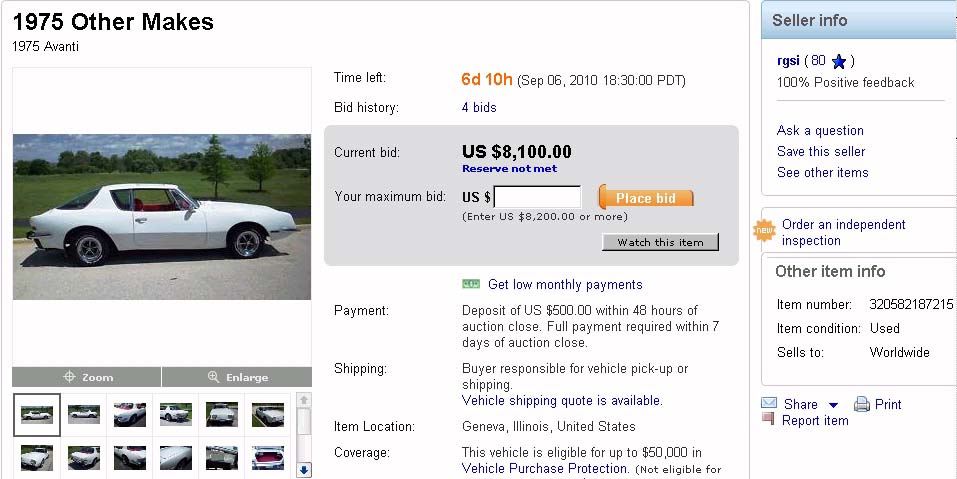Screen dimensions: 957x479
Task: Open the Ask a question link
Action: tap(820, 130)
